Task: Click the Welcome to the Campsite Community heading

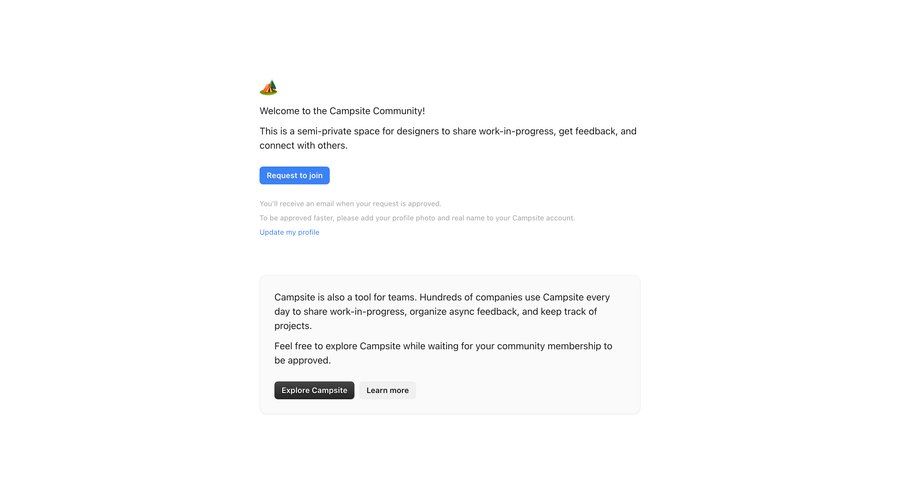Action: point(342,111)
